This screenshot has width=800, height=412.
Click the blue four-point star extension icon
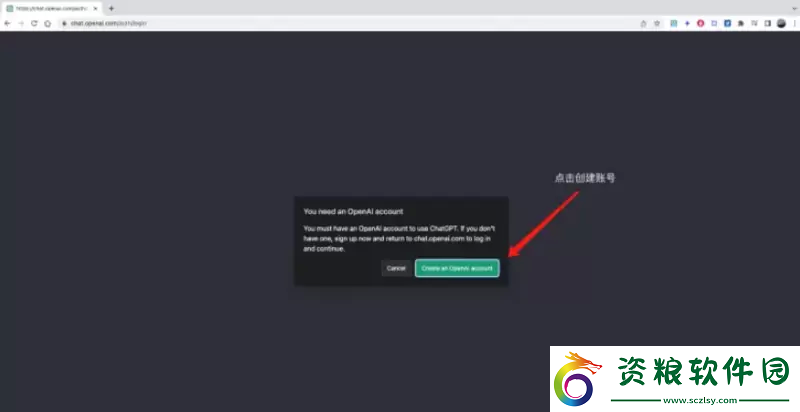coord(687,23)
